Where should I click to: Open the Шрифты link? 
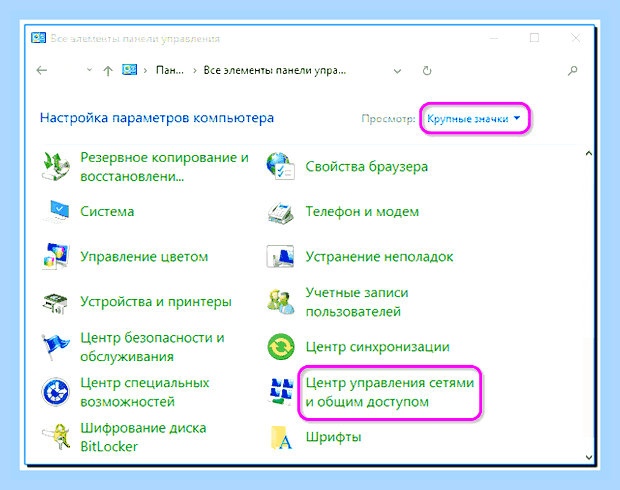point(333,437)
